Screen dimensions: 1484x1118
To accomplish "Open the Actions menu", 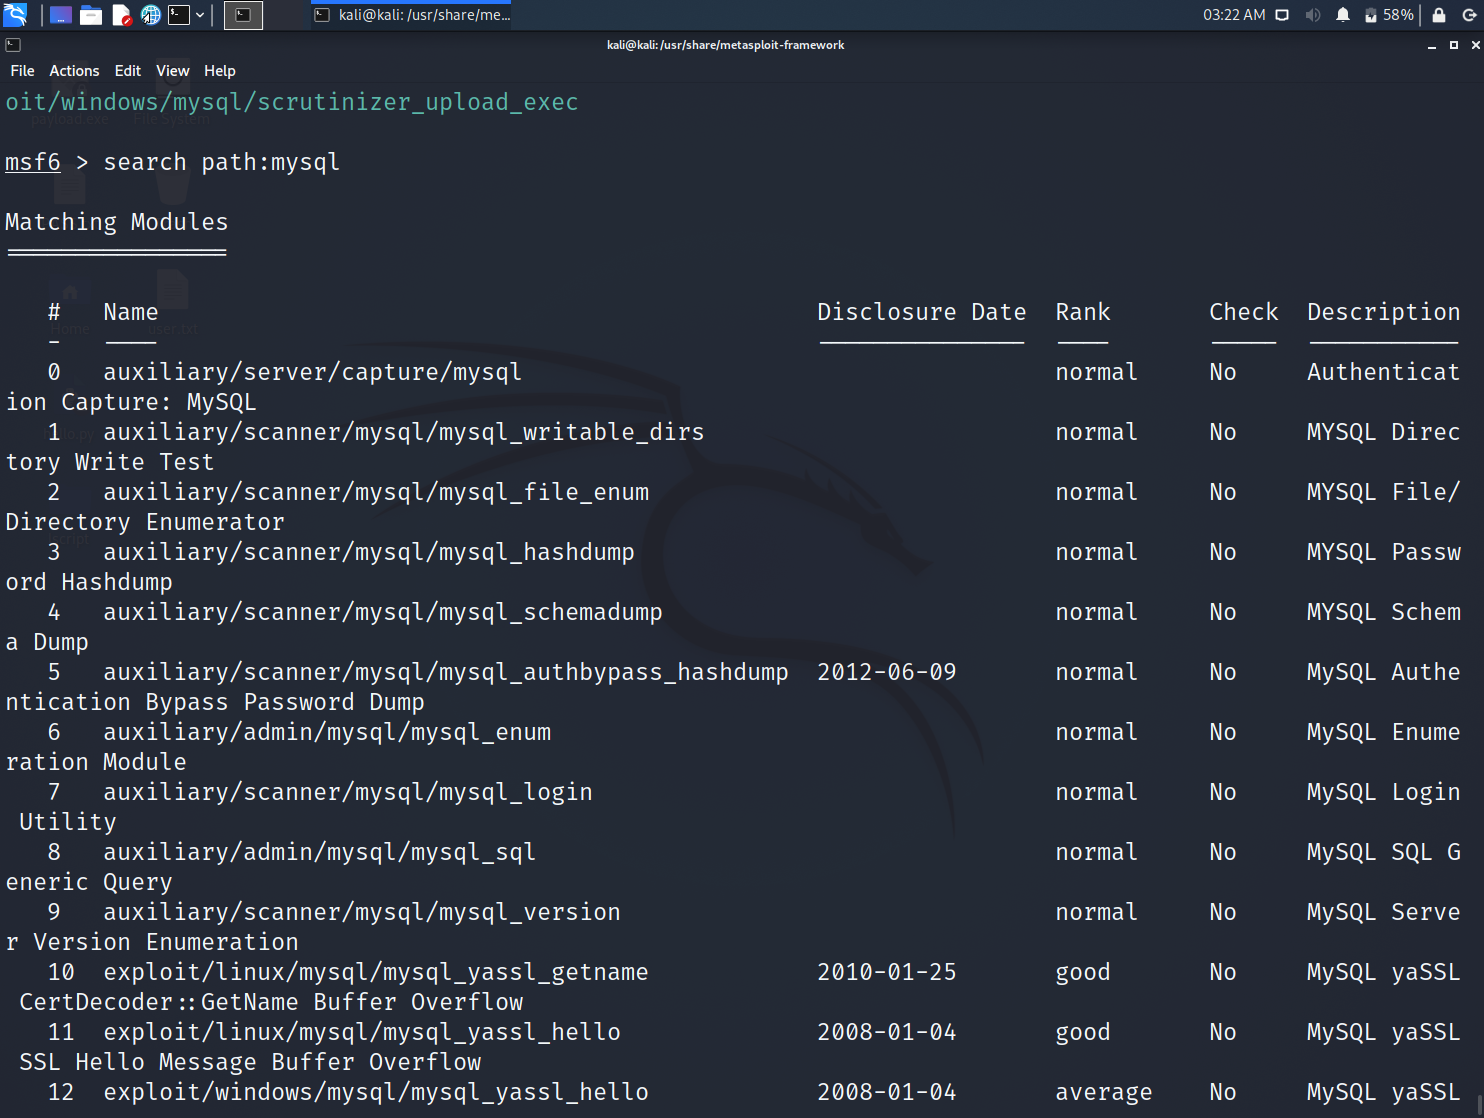I will [74, 71].
